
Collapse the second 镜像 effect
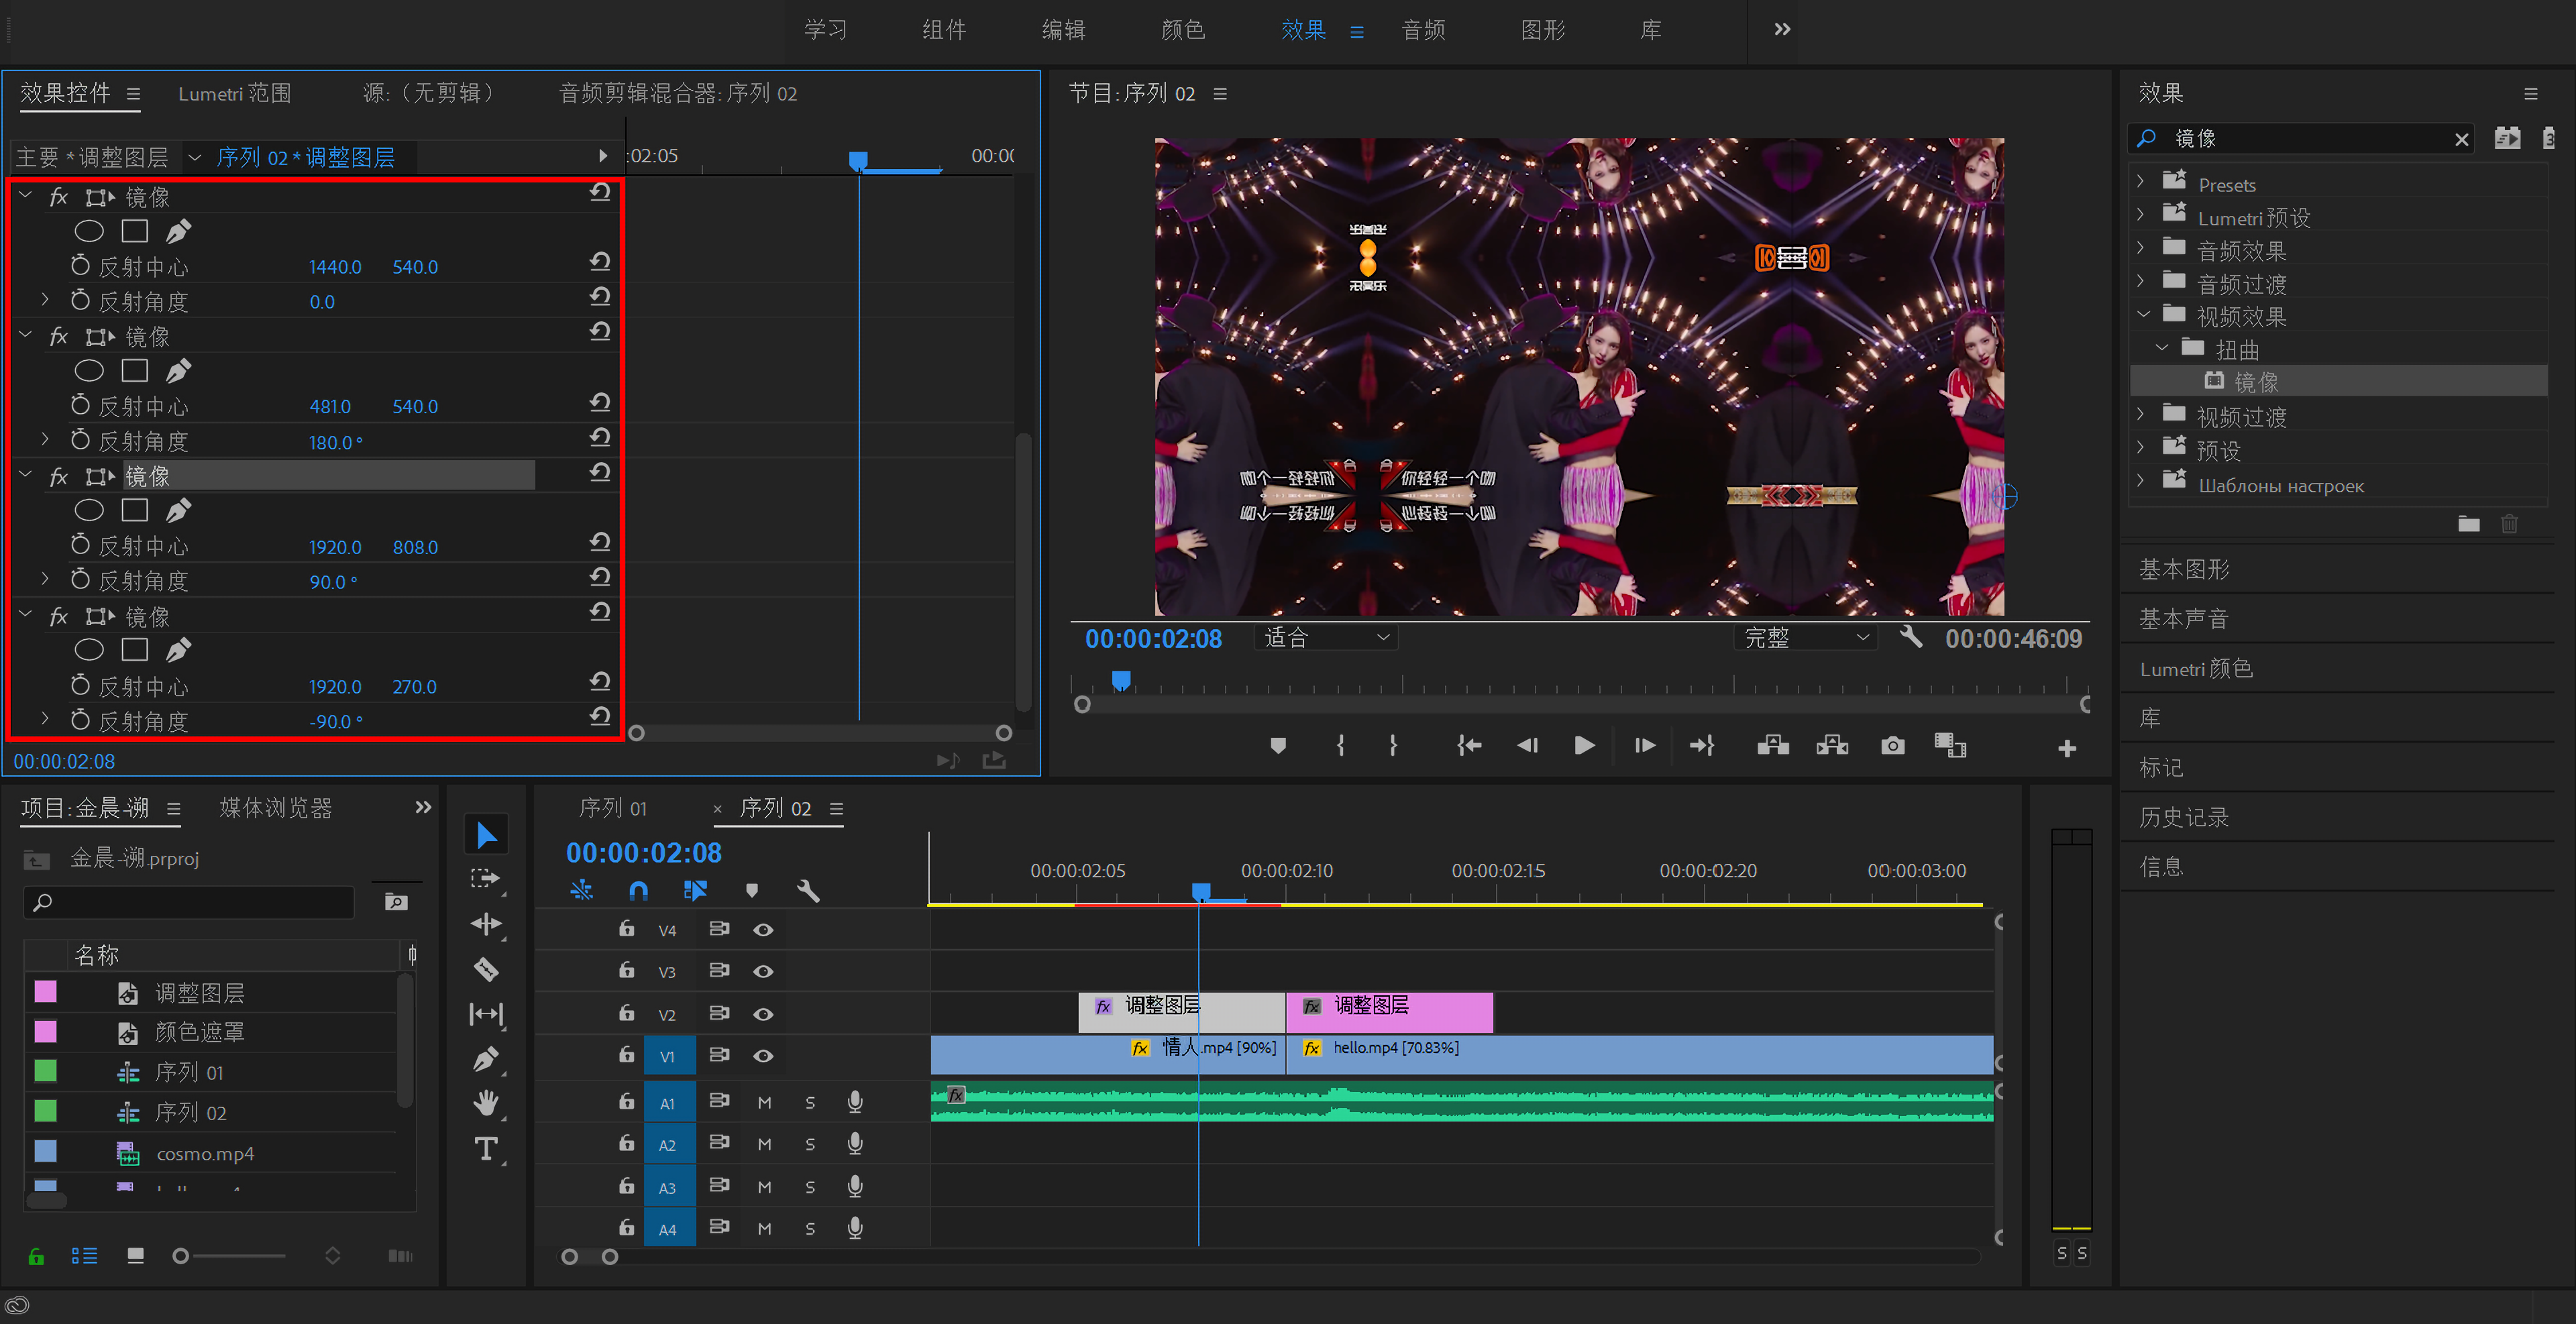point(25,336)
